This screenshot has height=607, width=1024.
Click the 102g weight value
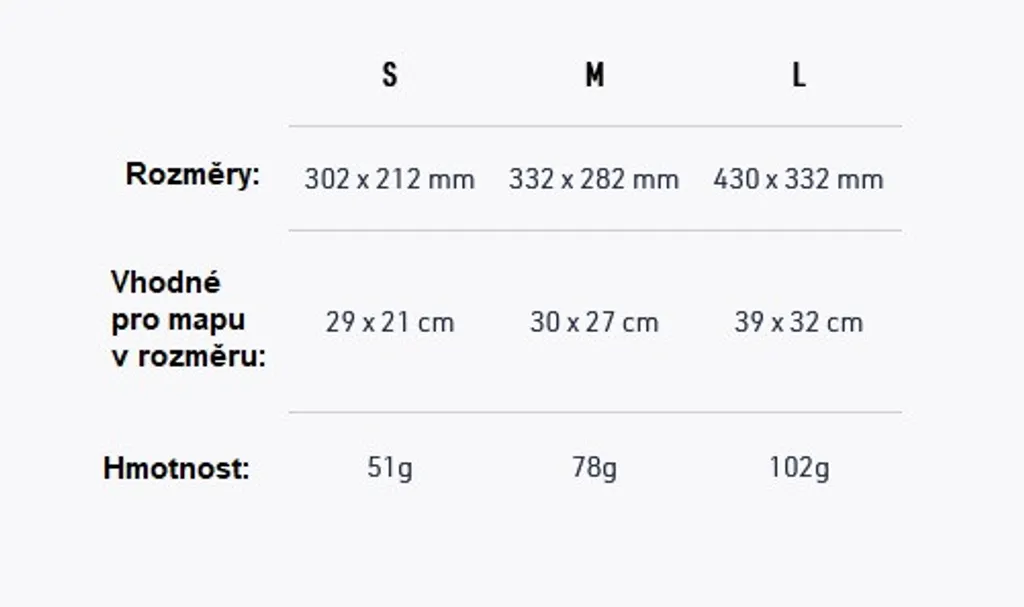click(799, 468)
